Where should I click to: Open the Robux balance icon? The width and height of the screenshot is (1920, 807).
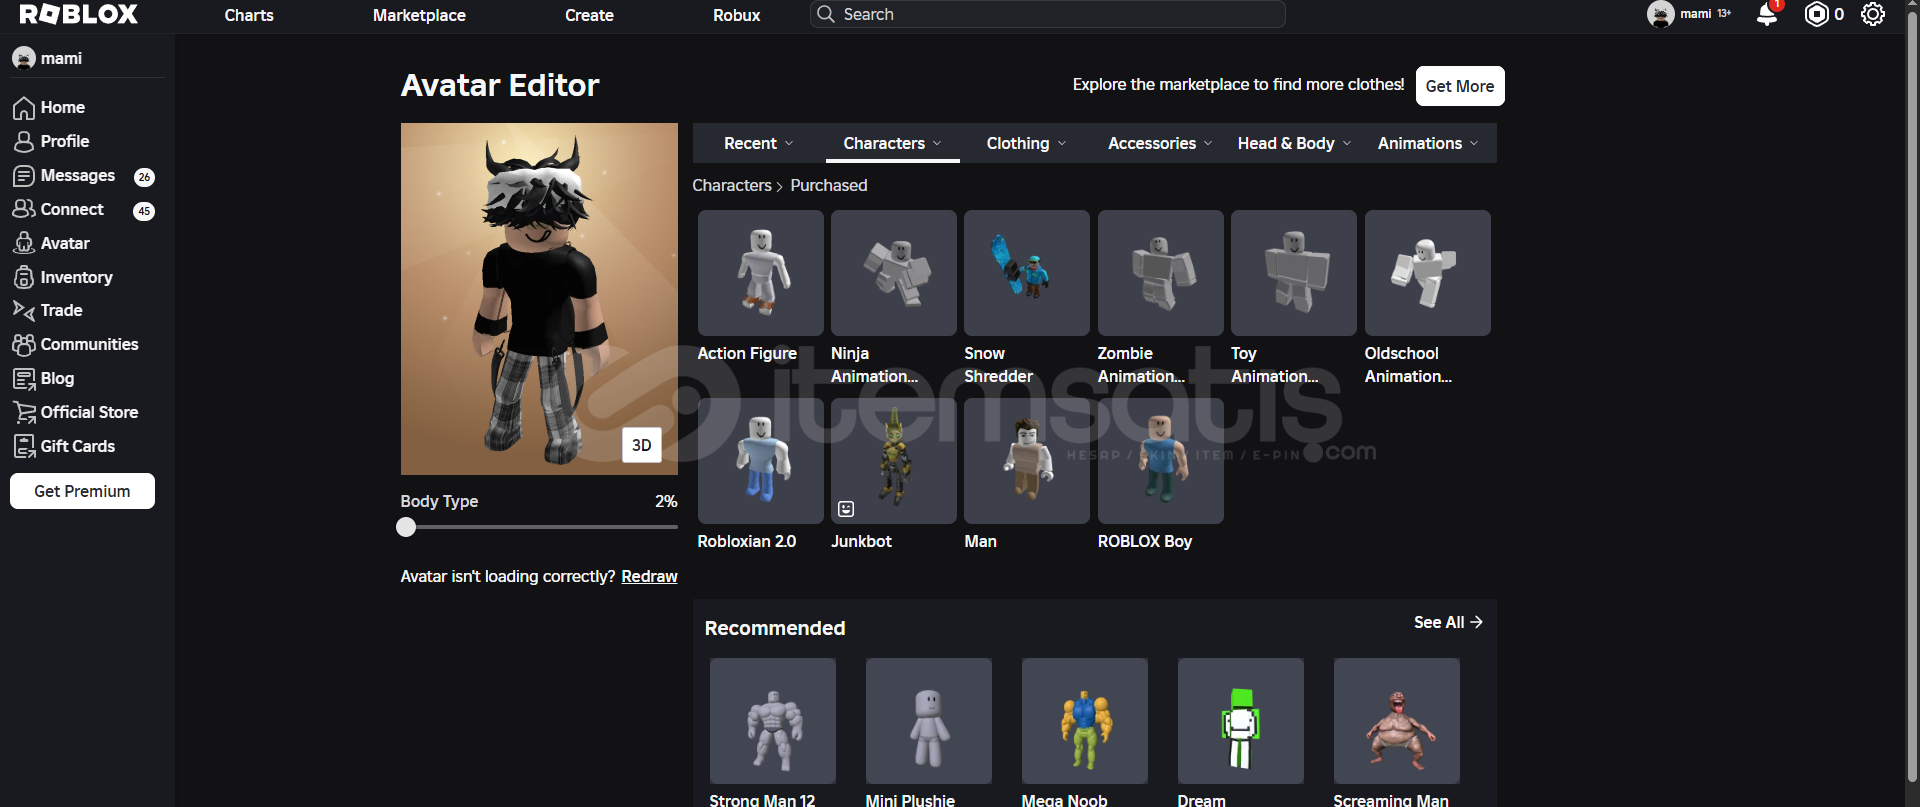pyautogui.click(x=1816, y=14)
